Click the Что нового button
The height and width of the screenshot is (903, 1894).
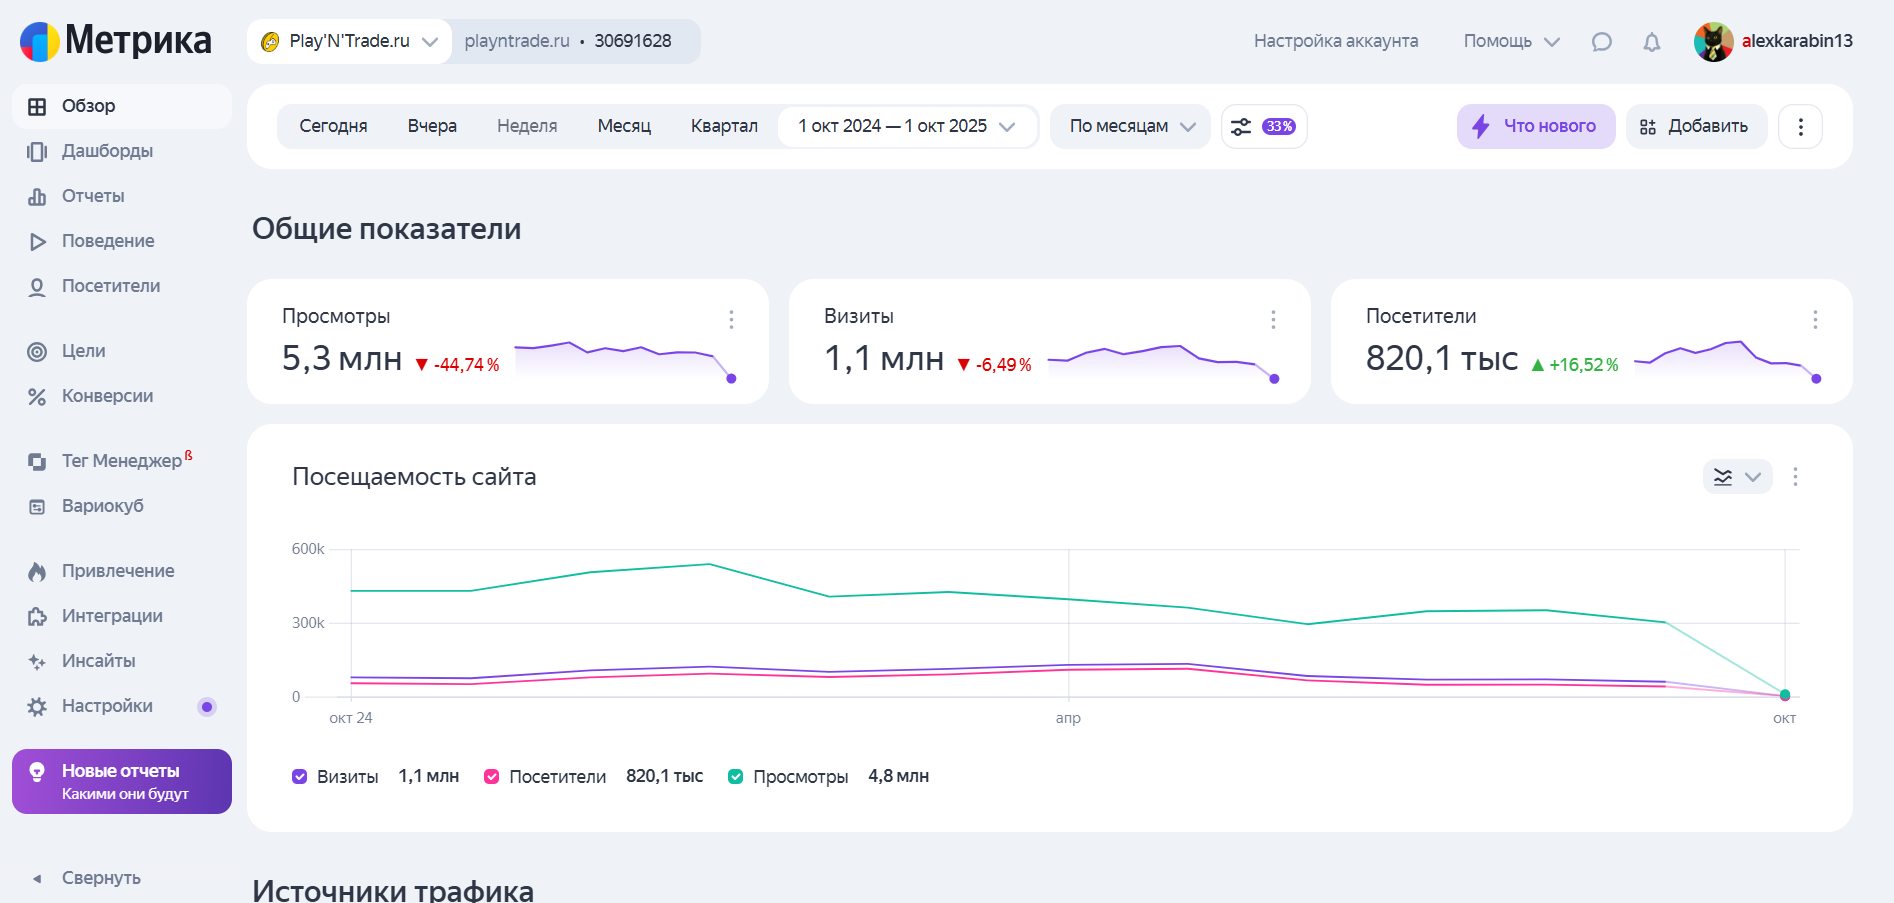[1536, 127]
